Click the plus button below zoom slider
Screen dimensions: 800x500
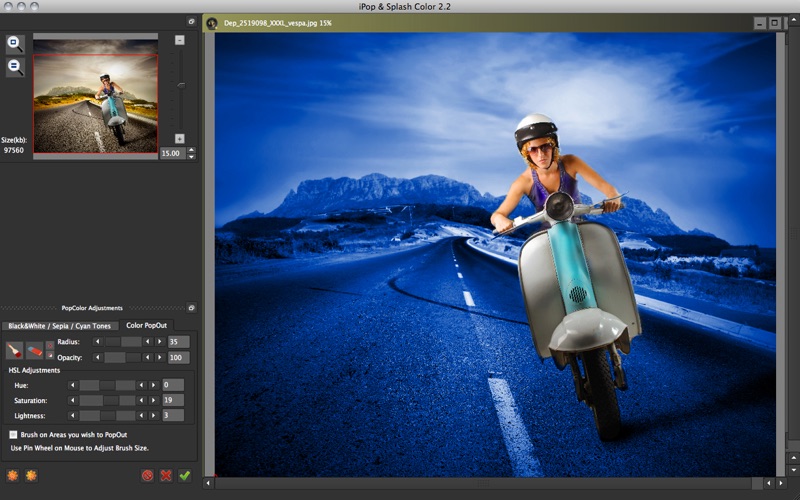click(x=179, y=138)
